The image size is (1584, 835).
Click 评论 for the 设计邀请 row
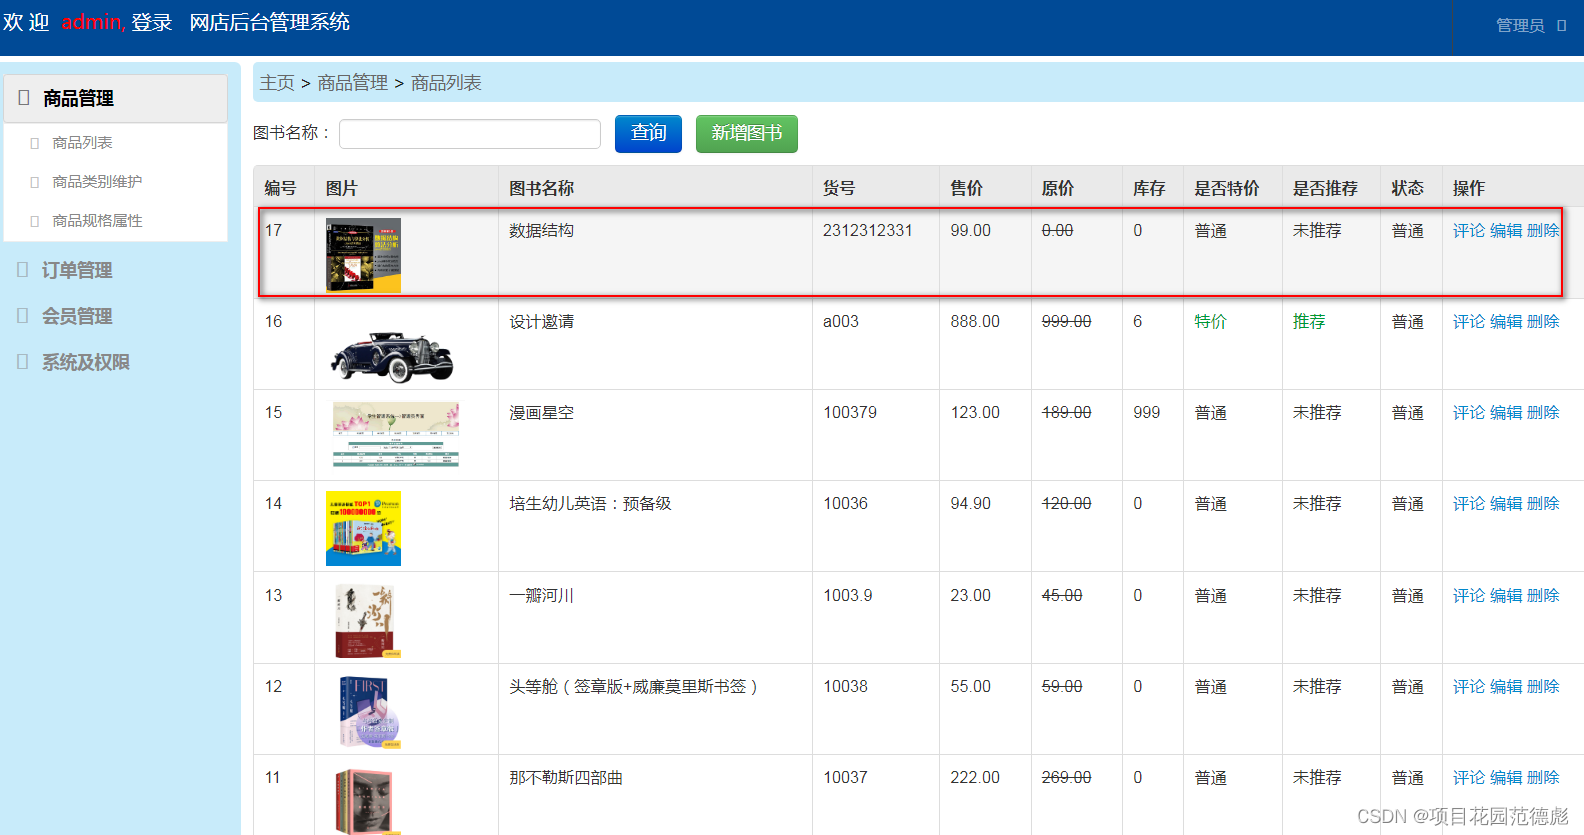[x=1469, y=322]
